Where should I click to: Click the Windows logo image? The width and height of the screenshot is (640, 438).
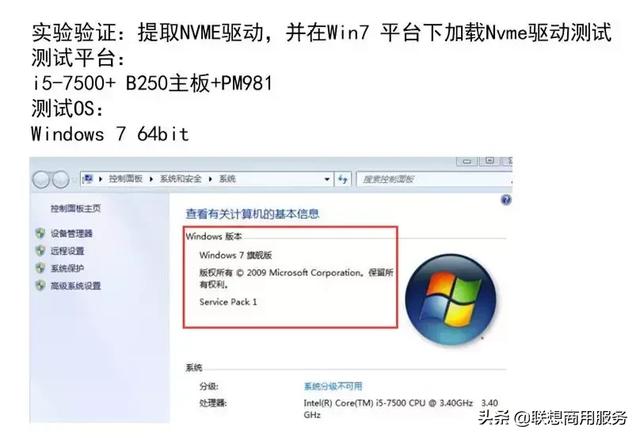coord(451,299)
